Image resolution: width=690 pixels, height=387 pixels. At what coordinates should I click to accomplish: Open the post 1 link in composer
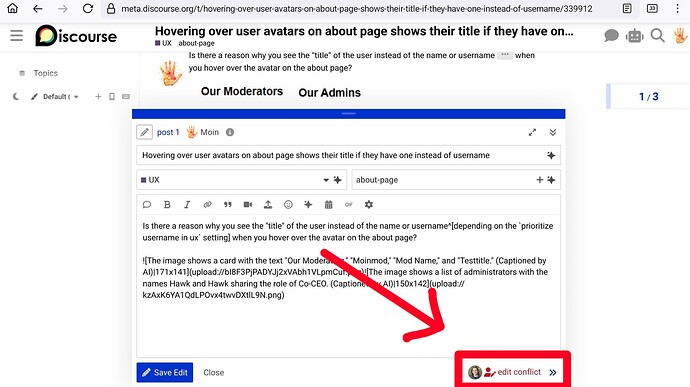click(x=168, y=132)
